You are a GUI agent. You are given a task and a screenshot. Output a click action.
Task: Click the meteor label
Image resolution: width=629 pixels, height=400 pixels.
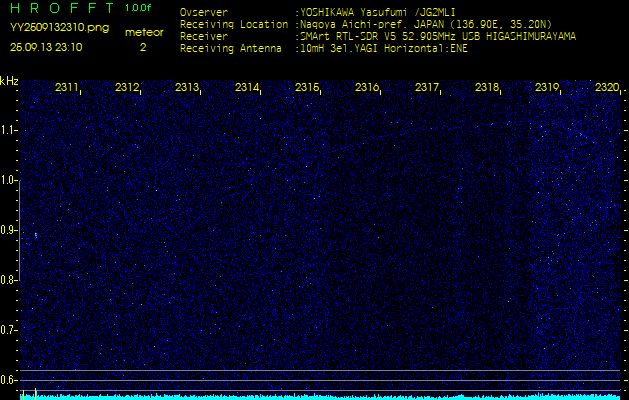[x=144, y=33]
